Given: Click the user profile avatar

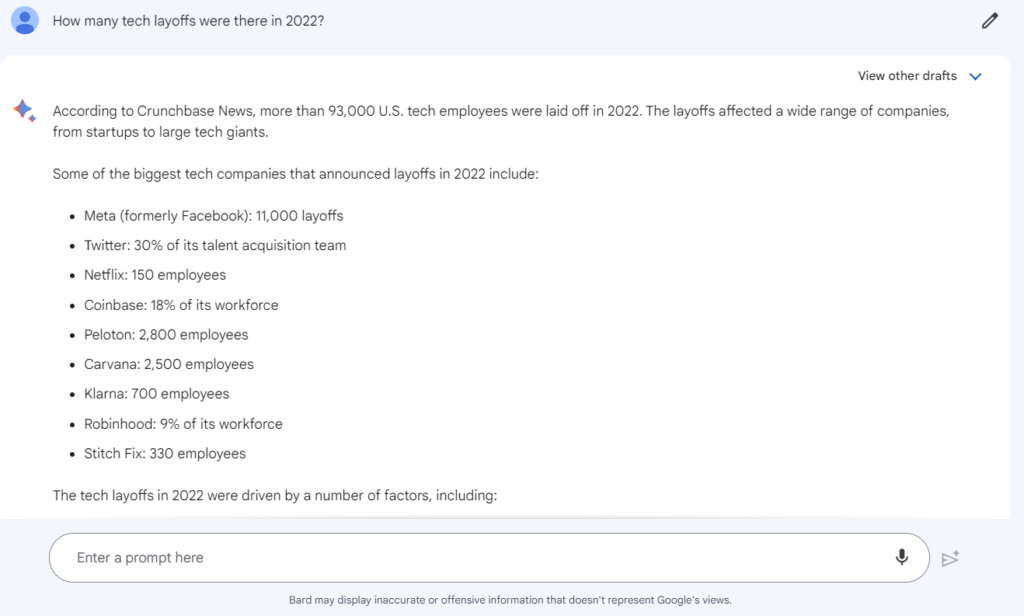Looking at the screenshot, I should 25,21.
